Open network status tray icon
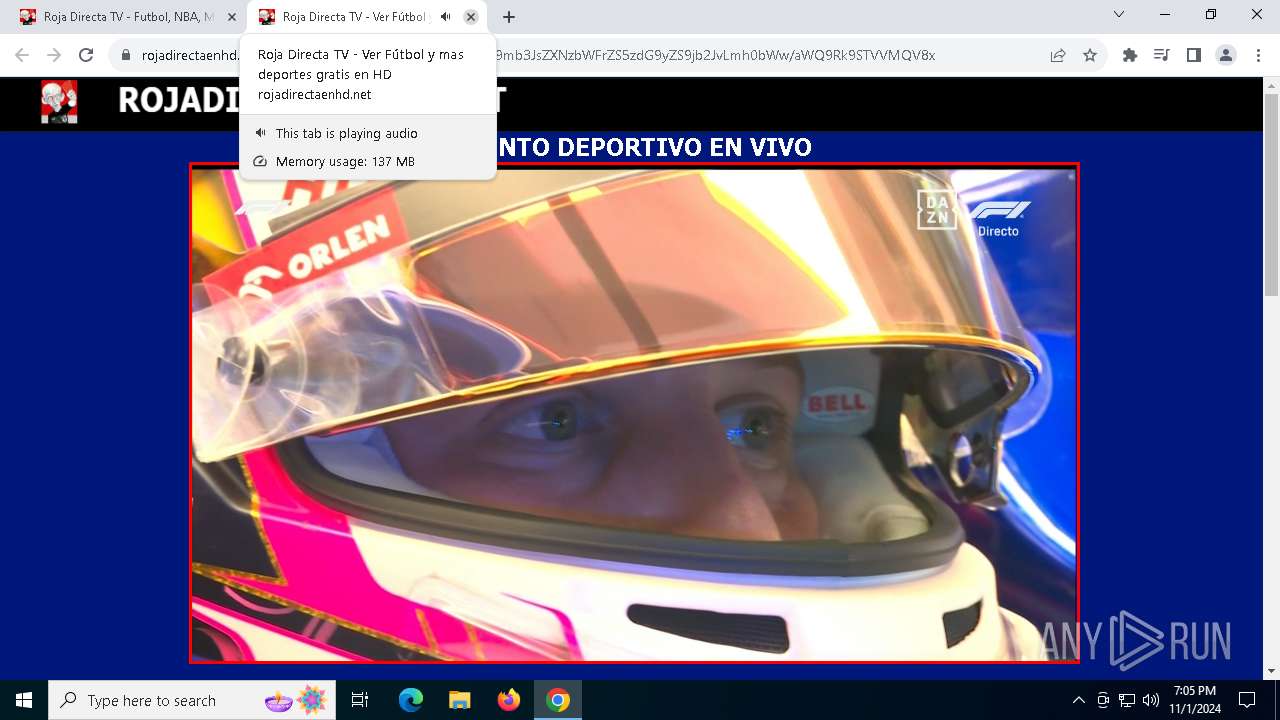 point(1127,700)
